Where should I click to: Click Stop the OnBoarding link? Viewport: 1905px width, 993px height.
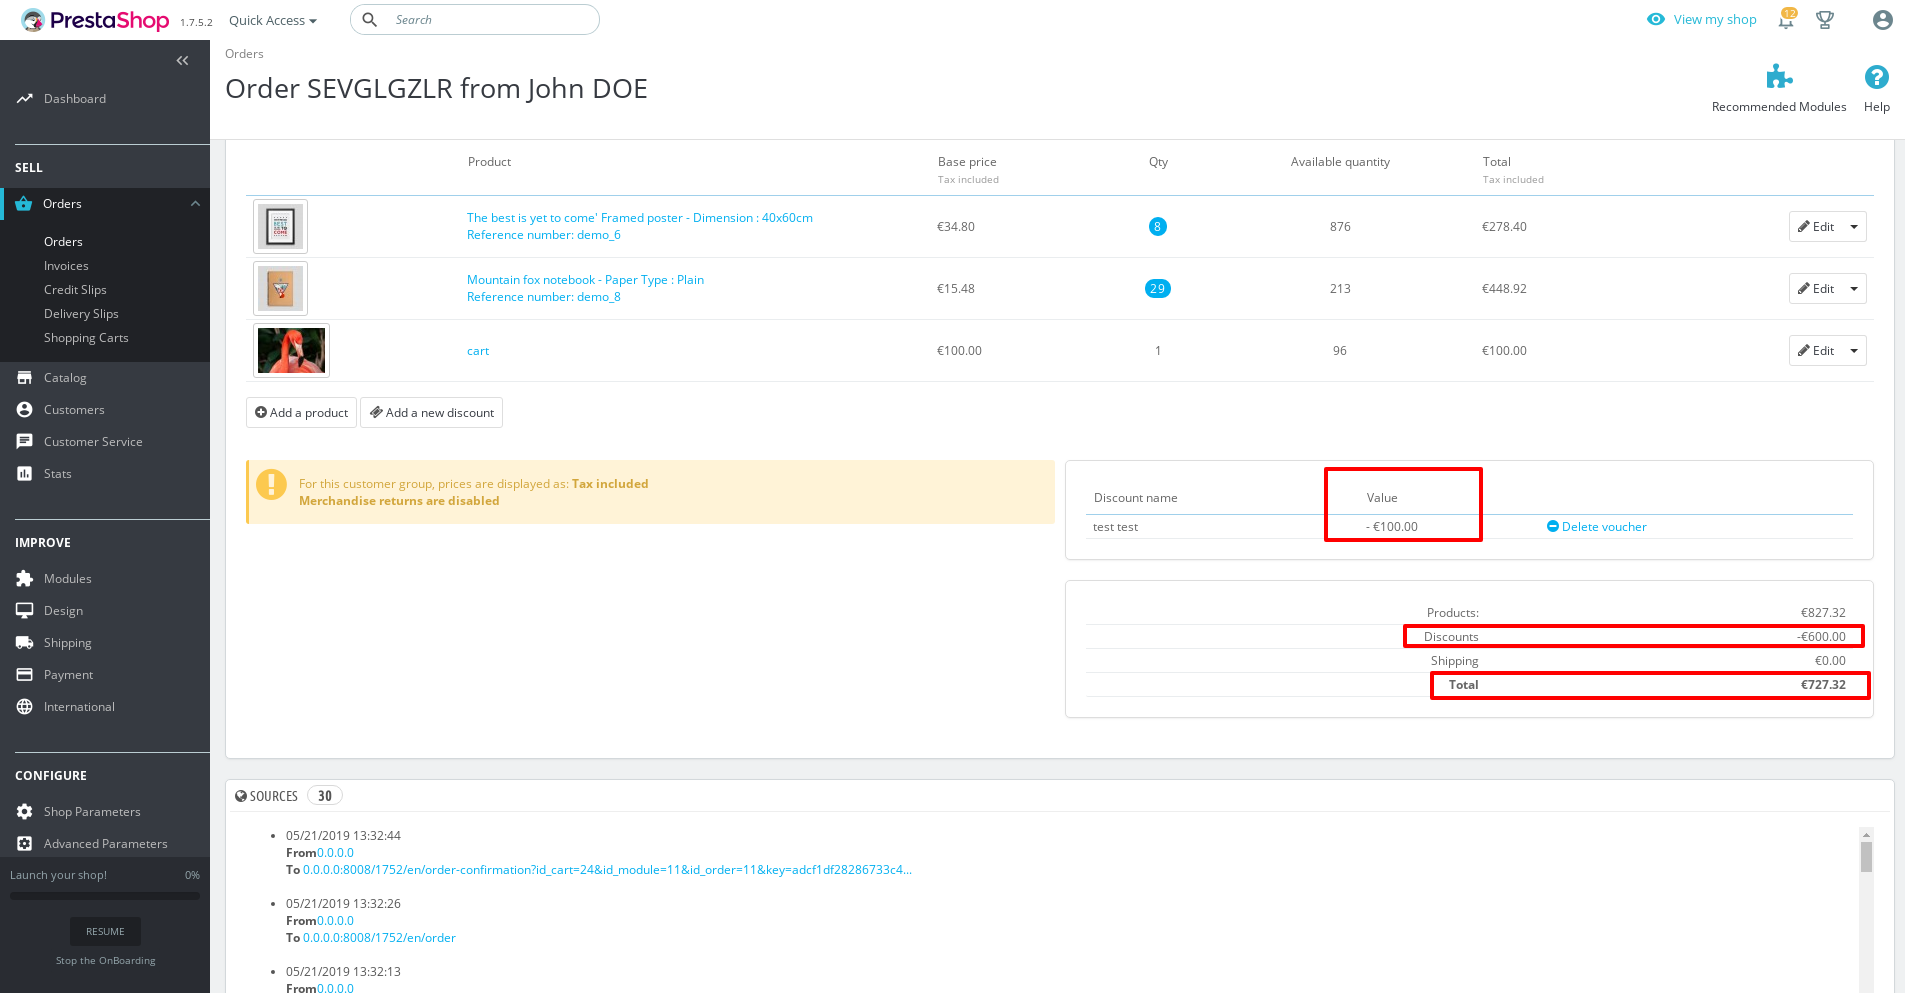pos(105,961)
